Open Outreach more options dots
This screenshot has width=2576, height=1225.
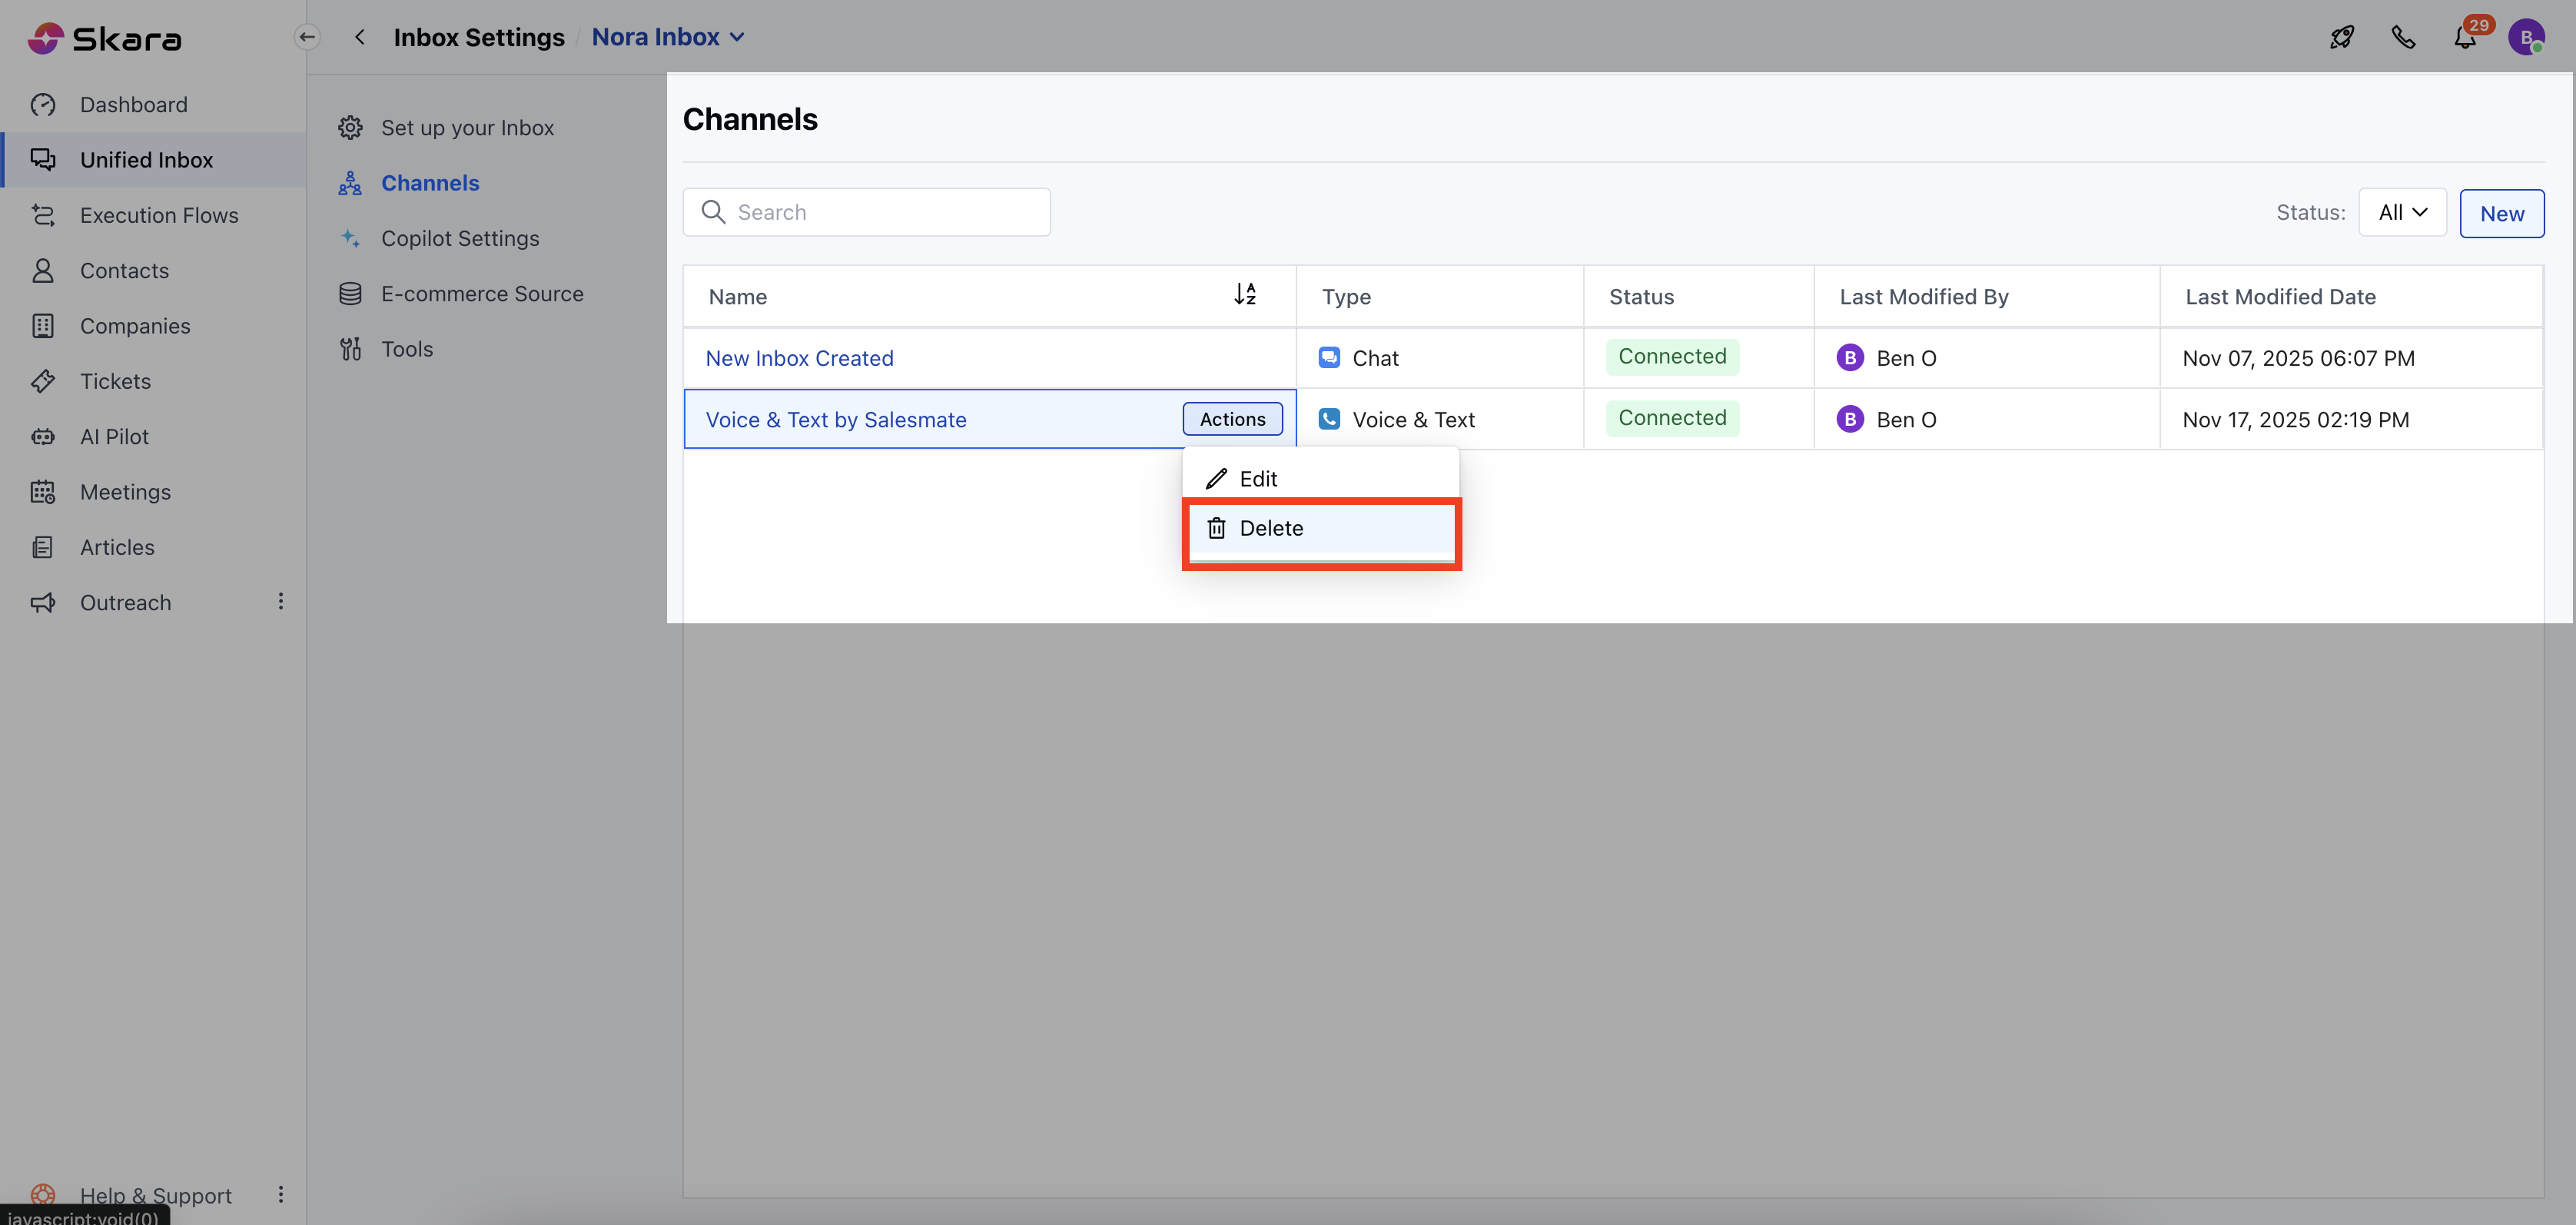click(x=281, y=601)
